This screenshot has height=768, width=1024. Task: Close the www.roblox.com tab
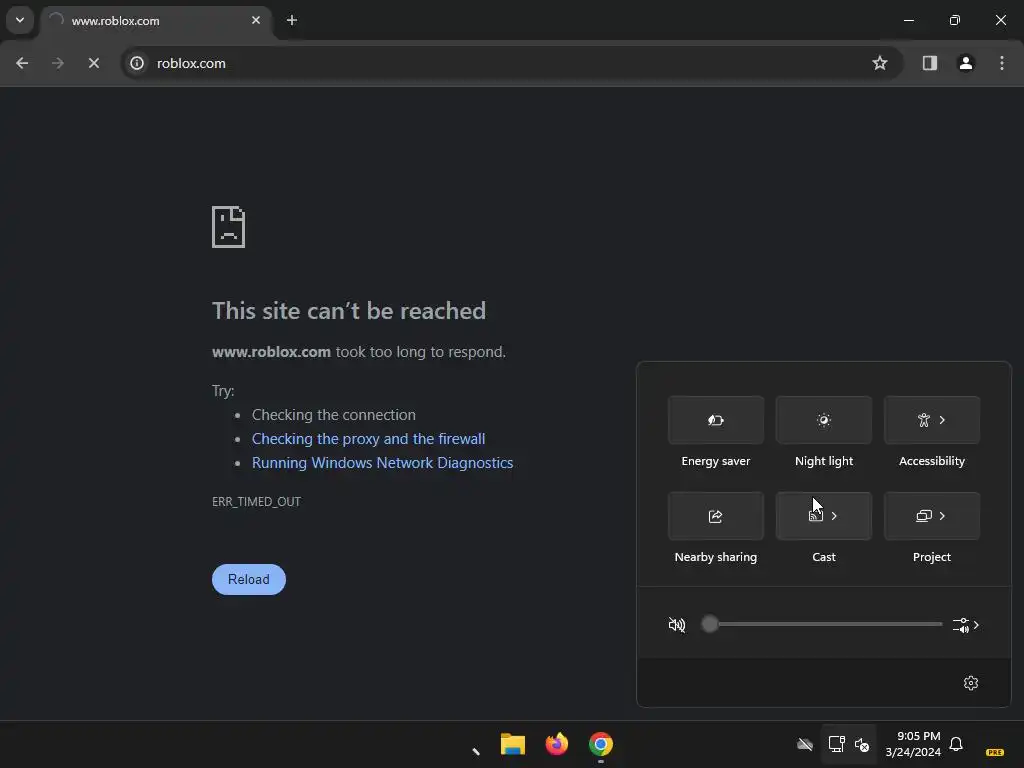point(256,21)
